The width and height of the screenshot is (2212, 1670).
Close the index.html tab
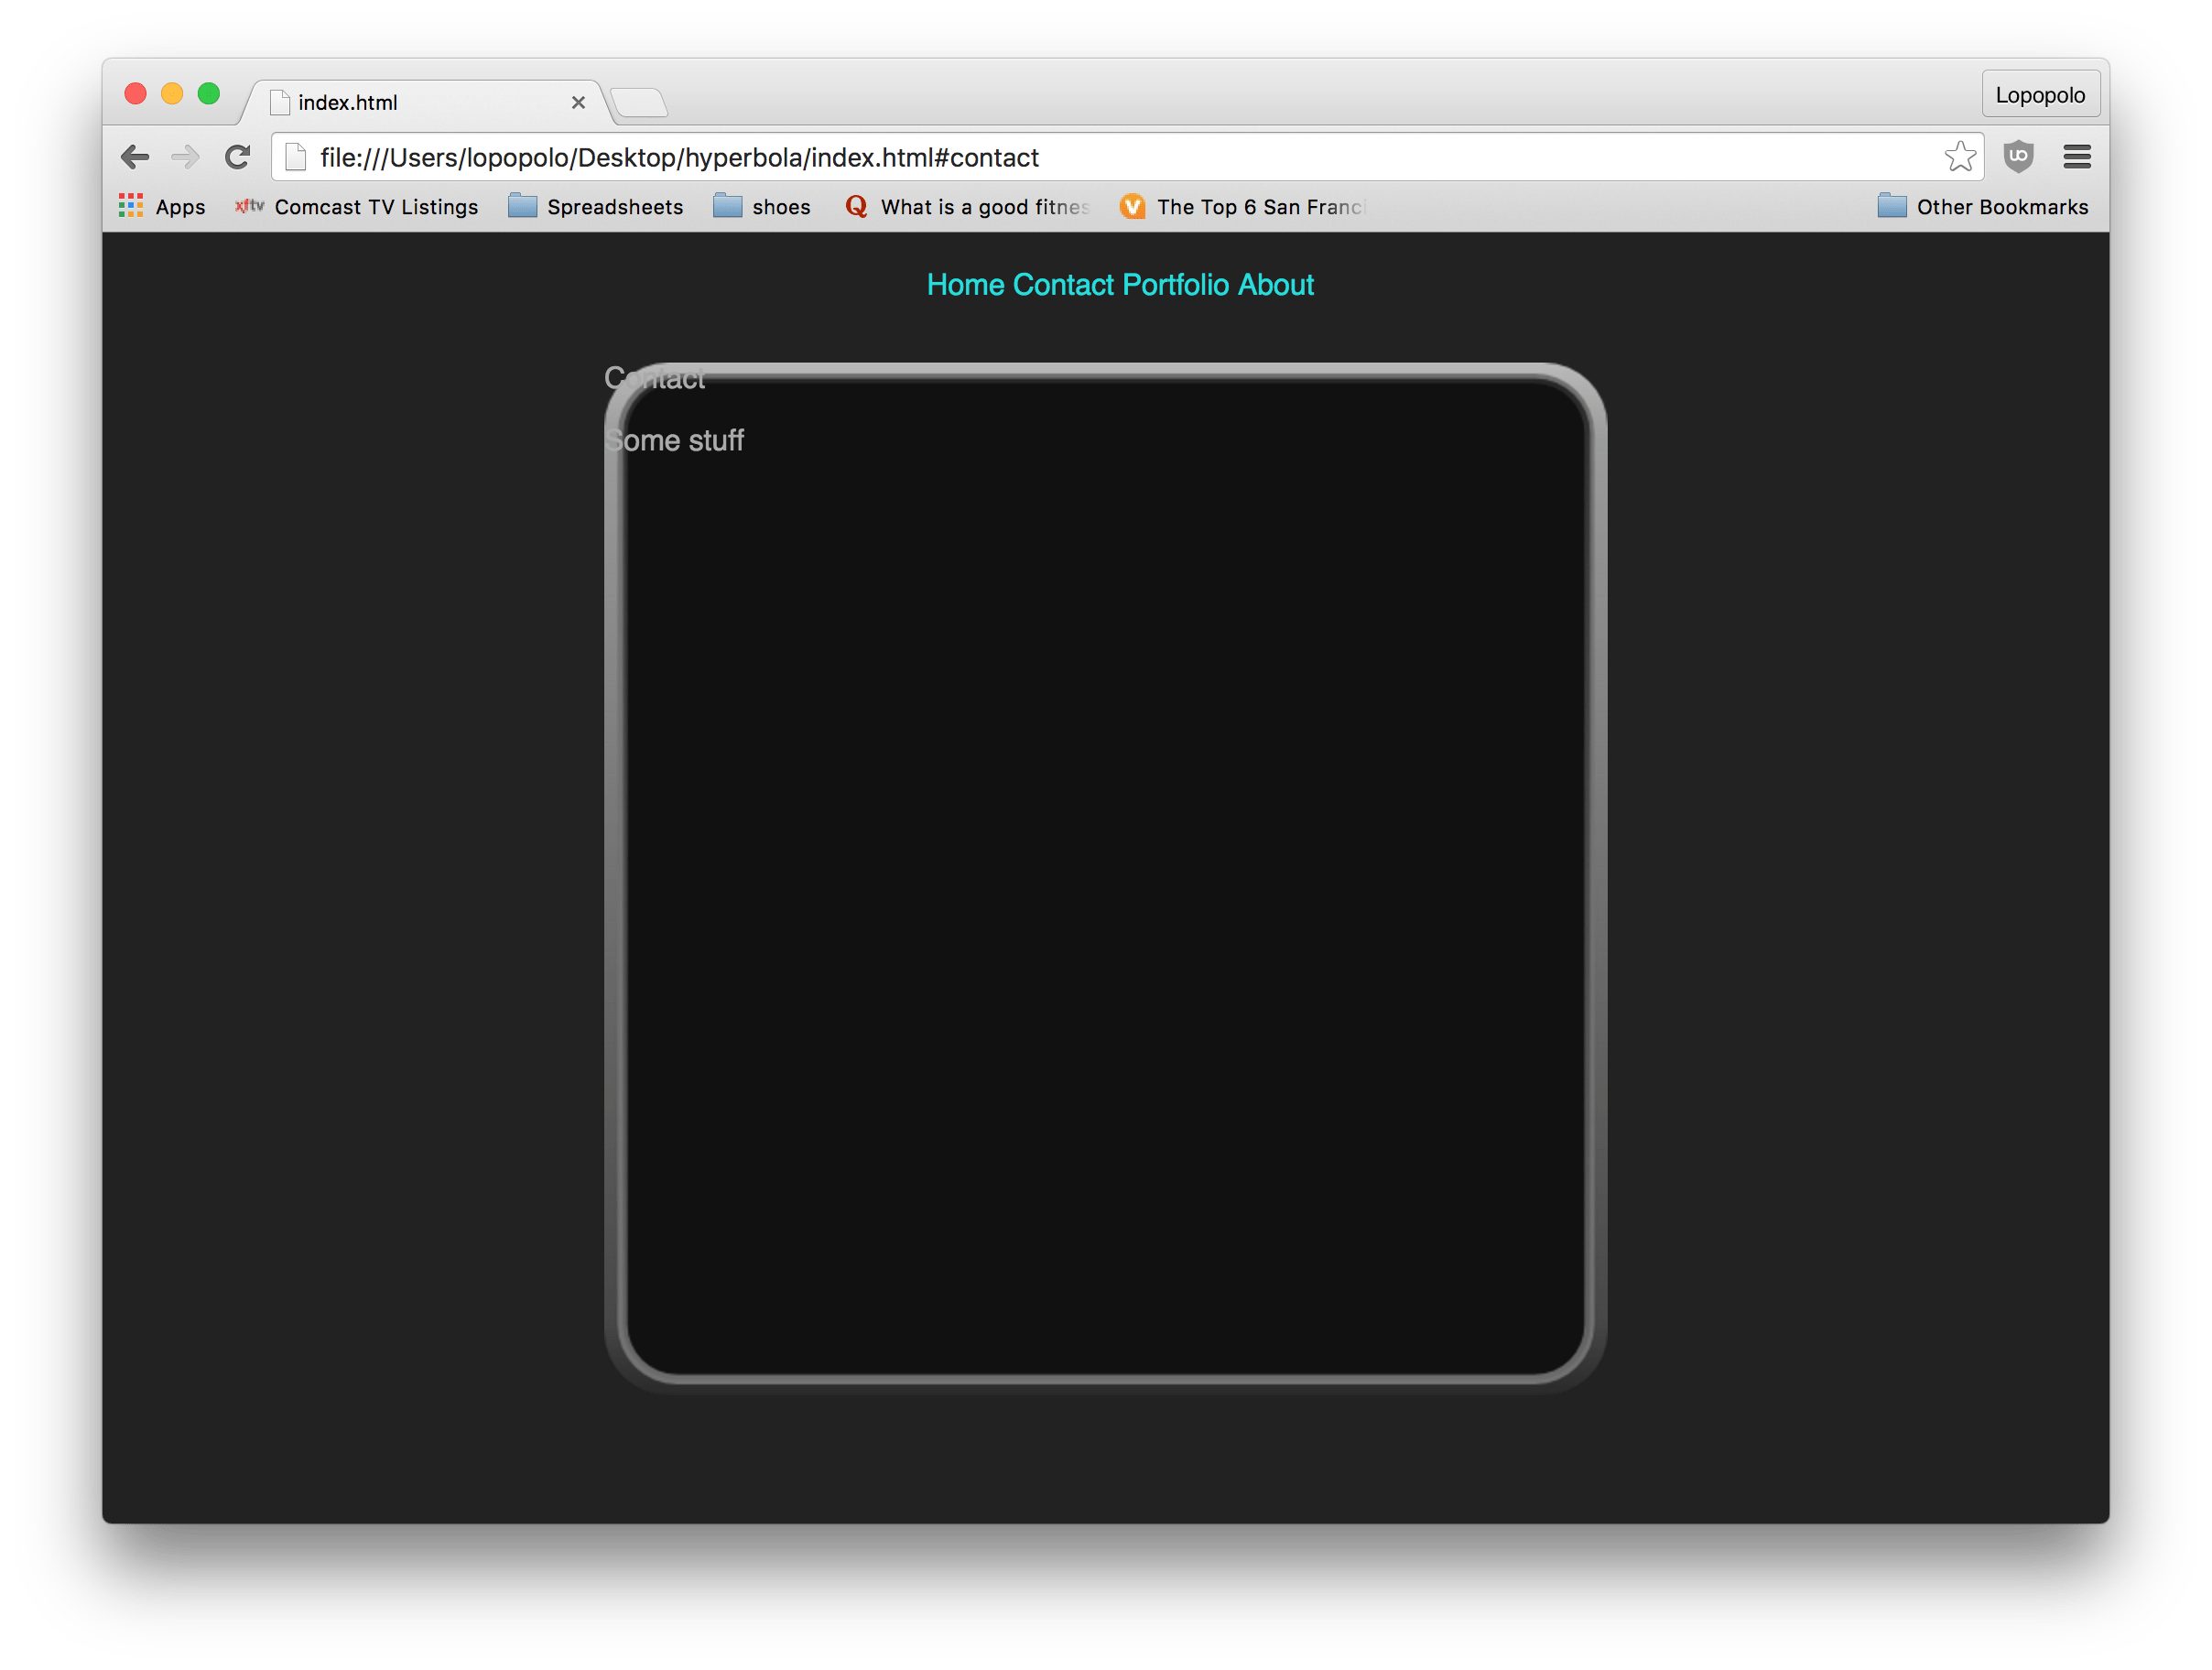[578, 103]
